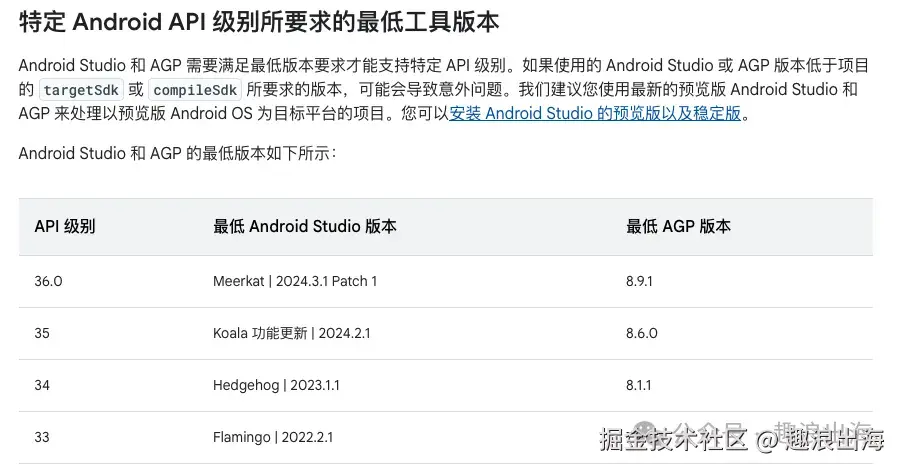Select the '最低 AGP 版本' column header
900x469 pixels.
[678, 226]
